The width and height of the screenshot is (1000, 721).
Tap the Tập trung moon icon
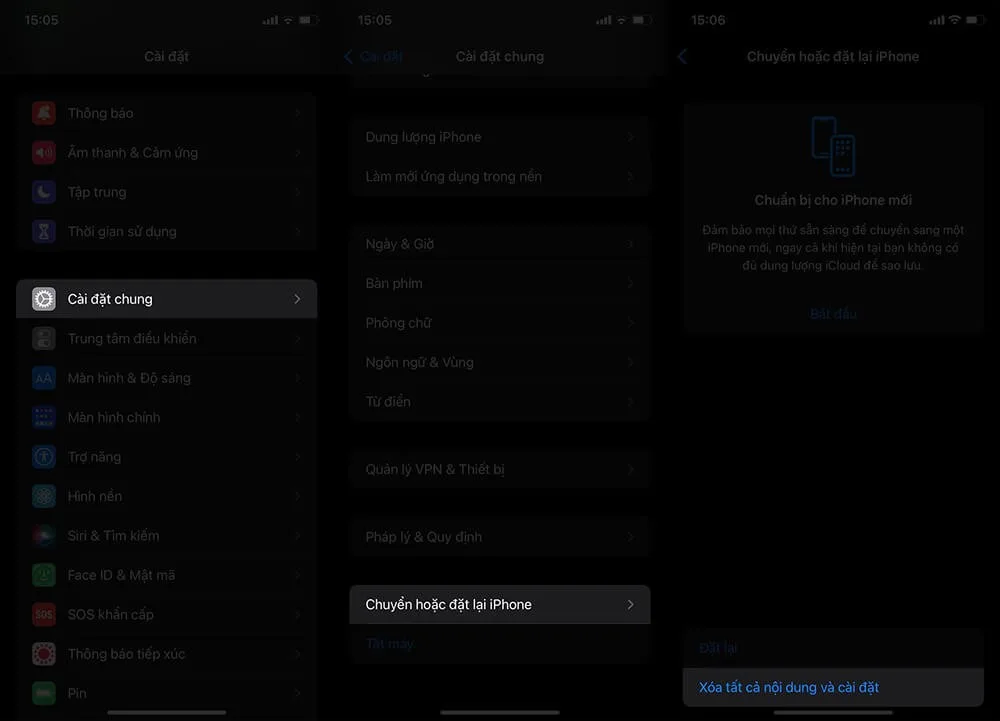[44, 192]
